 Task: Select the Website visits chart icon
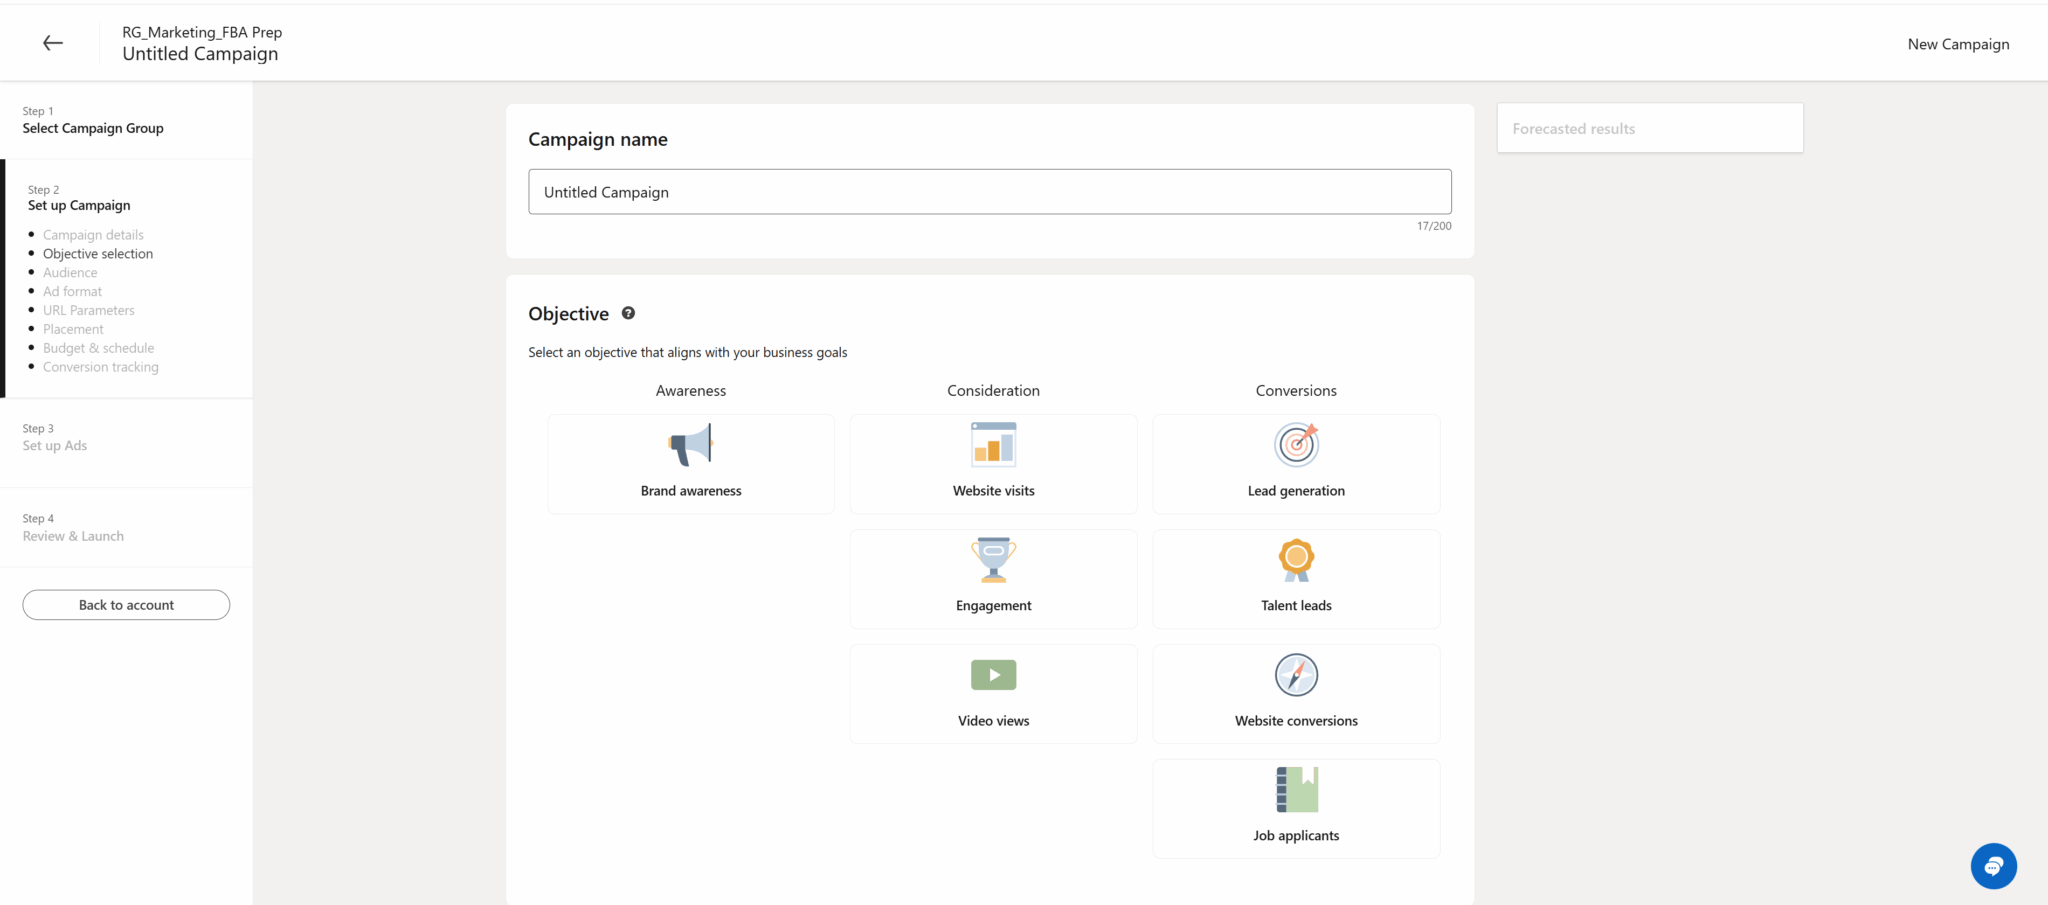(x=994, y=444)
